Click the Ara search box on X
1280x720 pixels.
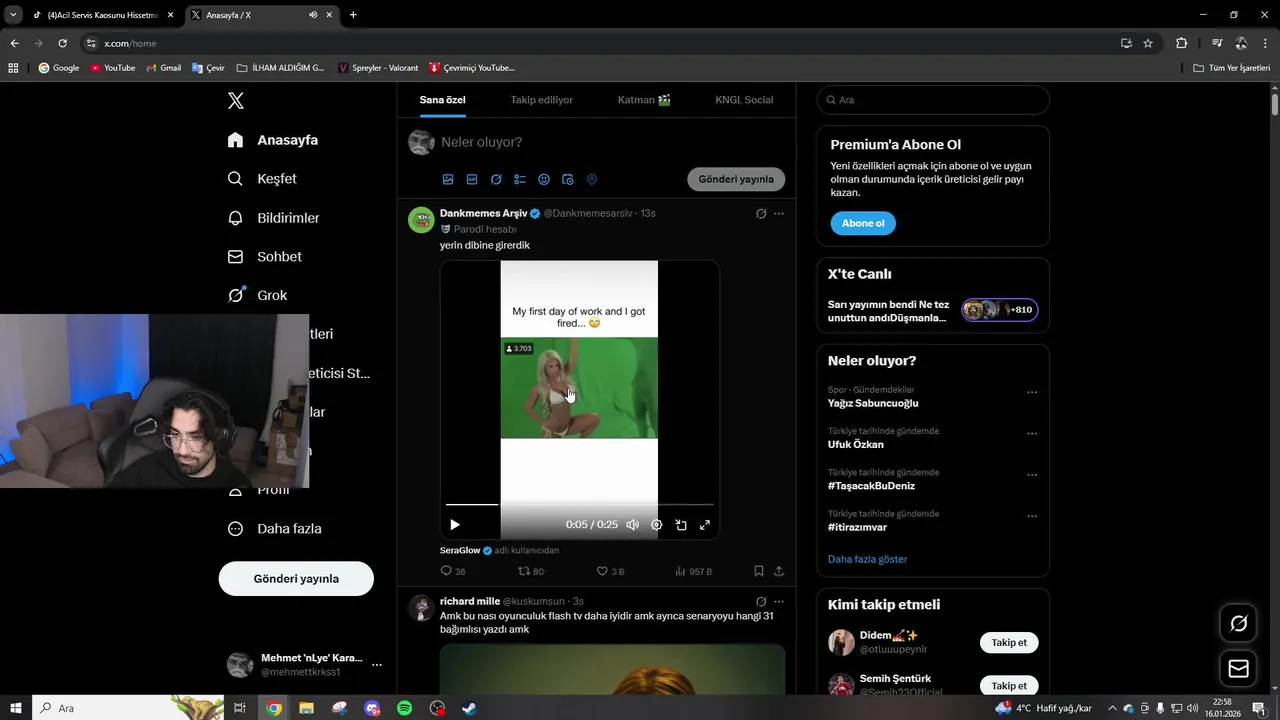tap(933, 100)
